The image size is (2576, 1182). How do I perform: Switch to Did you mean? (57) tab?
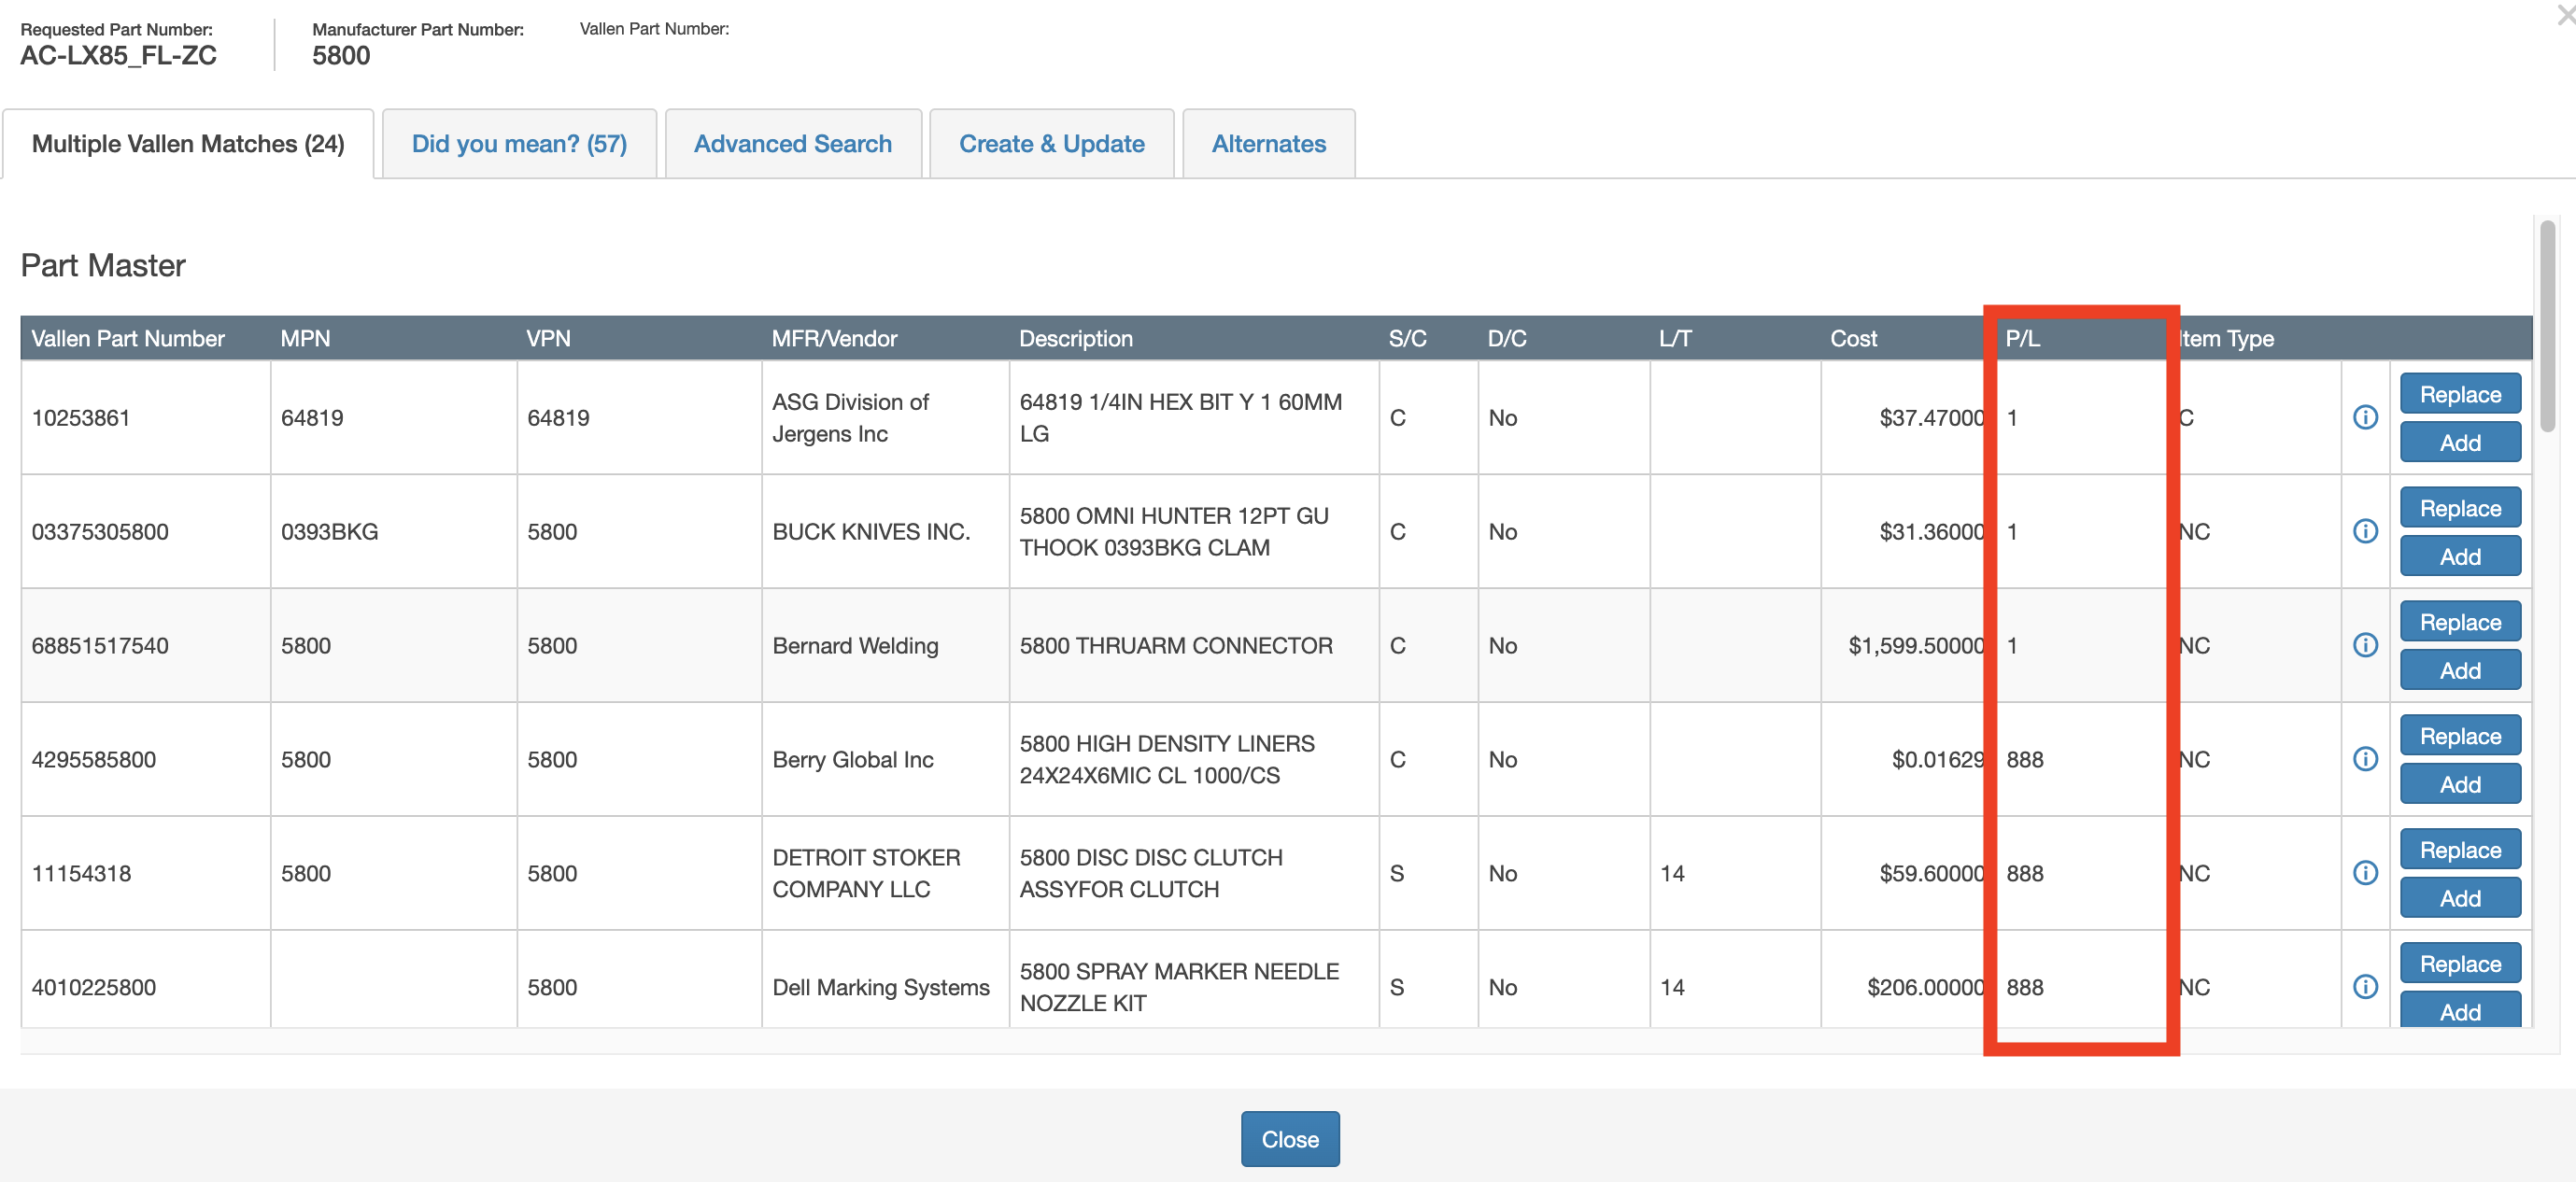[x=519, y=144]
